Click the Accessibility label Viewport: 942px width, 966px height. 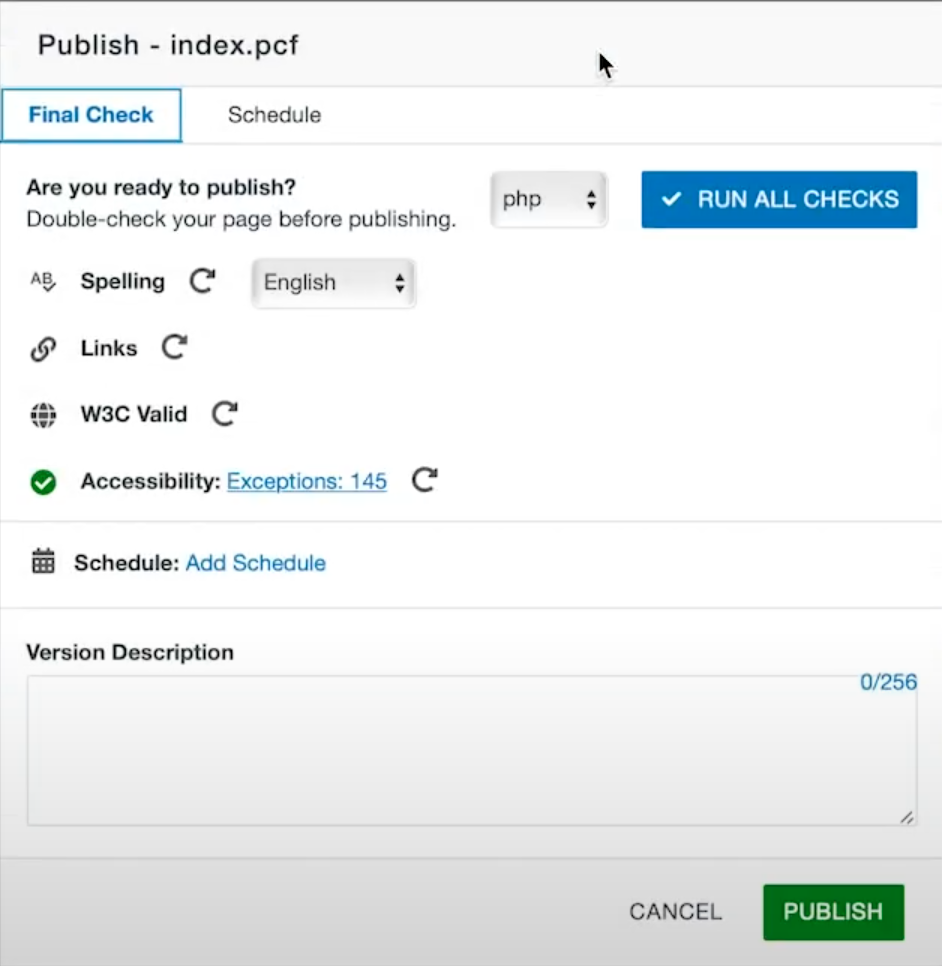150,481
